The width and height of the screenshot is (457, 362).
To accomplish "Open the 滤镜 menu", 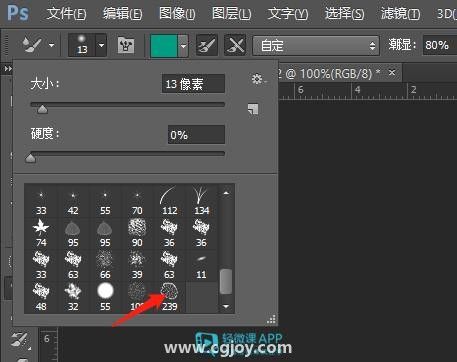I will coord(400,14).
